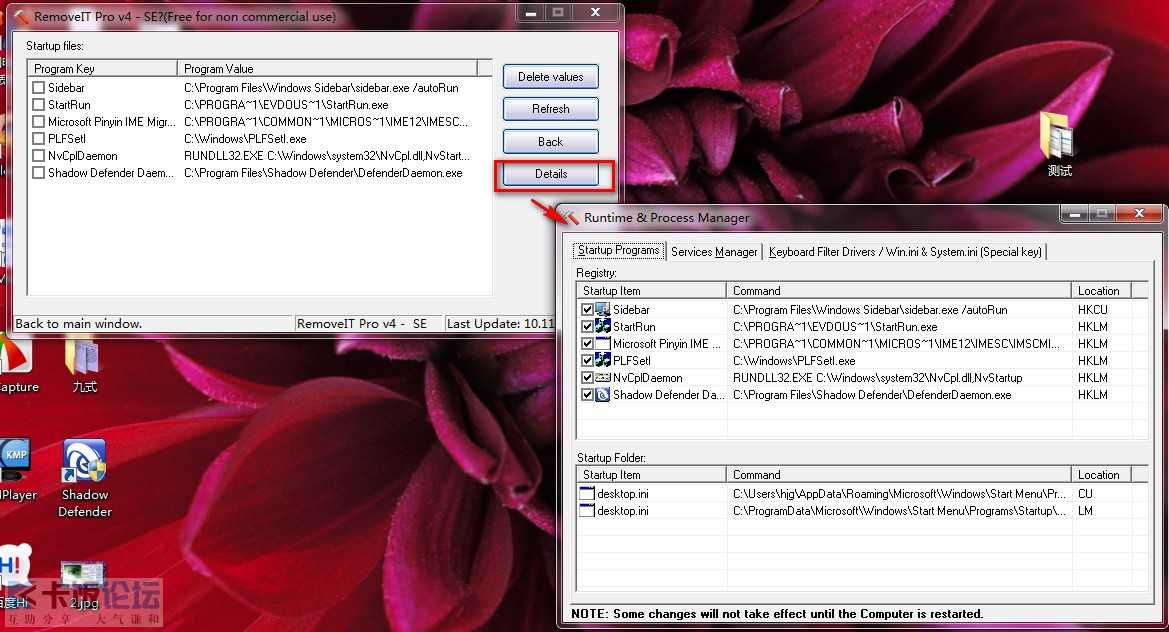1169x632 pixels.
Task: Check the Shadow Defender Daem... checkbox in RemoveIT
Action: 39,173
